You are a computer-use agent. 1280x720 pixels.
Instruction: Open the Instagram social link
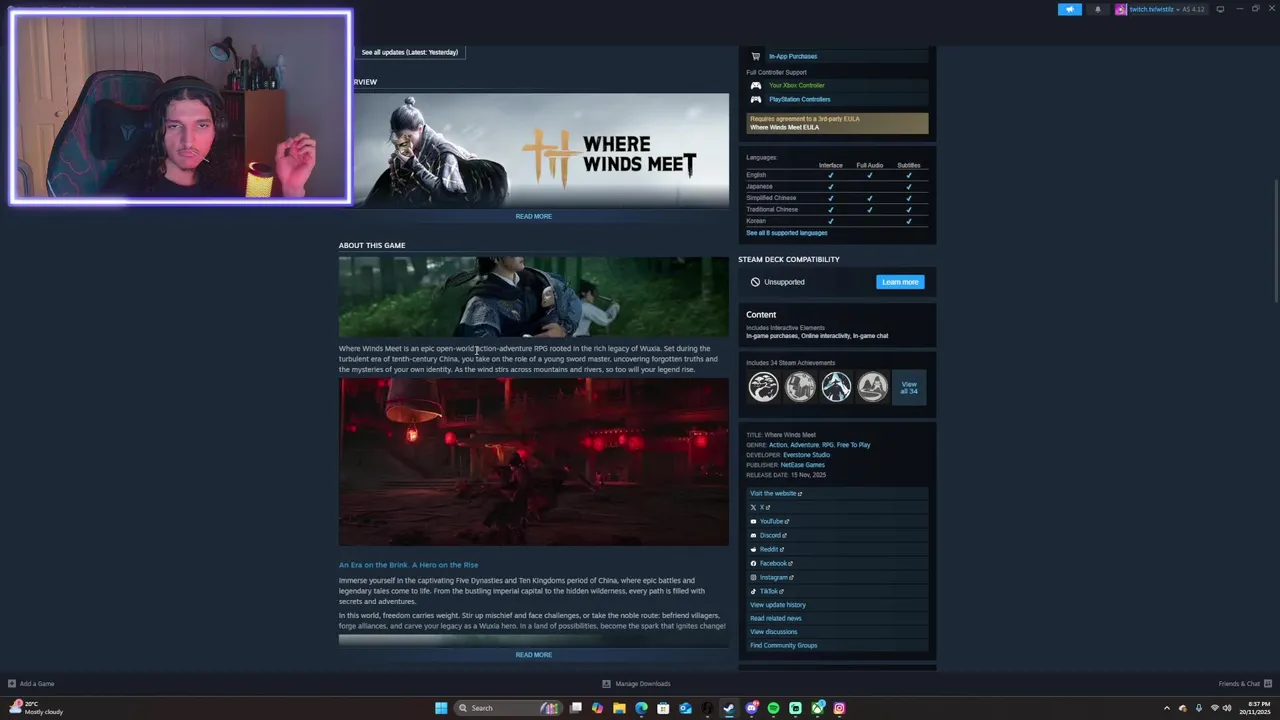pos(838,577)
